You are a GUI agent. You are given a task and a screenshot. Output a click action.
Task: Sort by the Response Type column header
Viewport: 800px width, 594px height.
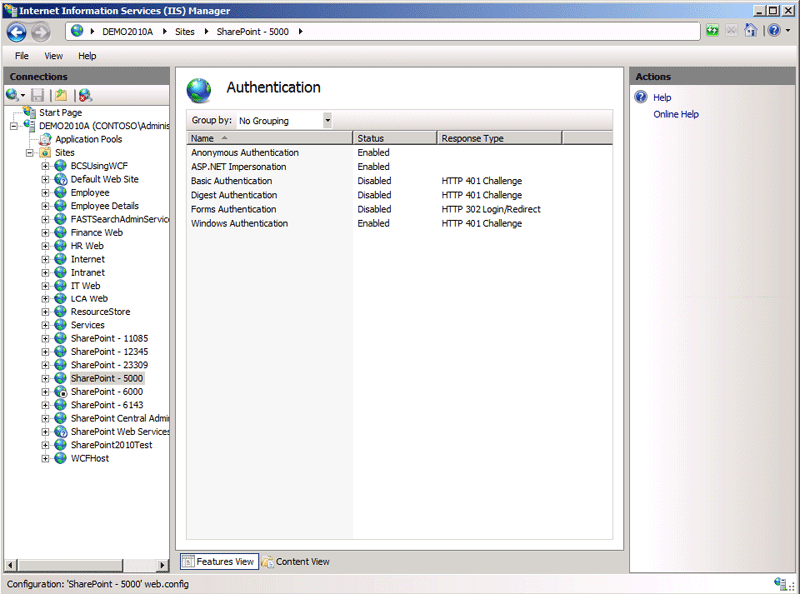coord(499,138)
